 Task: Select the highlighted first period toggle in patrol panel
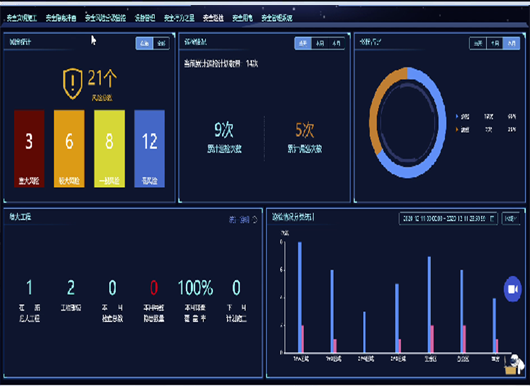pyautogui.click(x=303, y=43)
